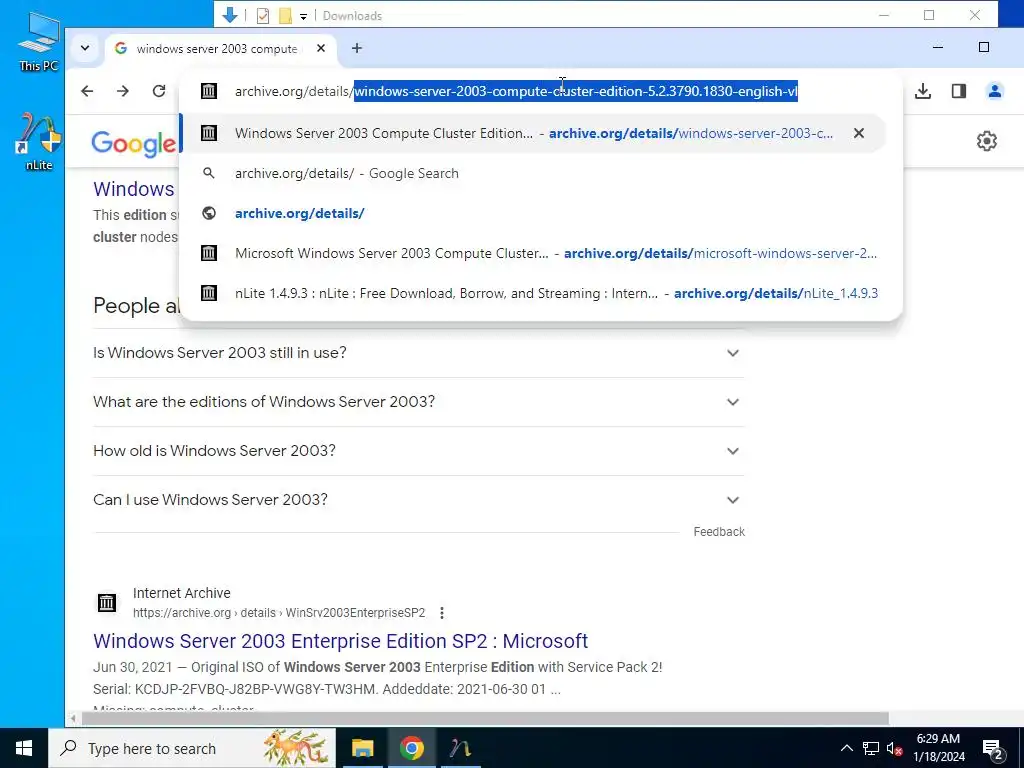Click the address bar URL text
The width and height of the screenshot is (1024, 768).
[516, 91]
